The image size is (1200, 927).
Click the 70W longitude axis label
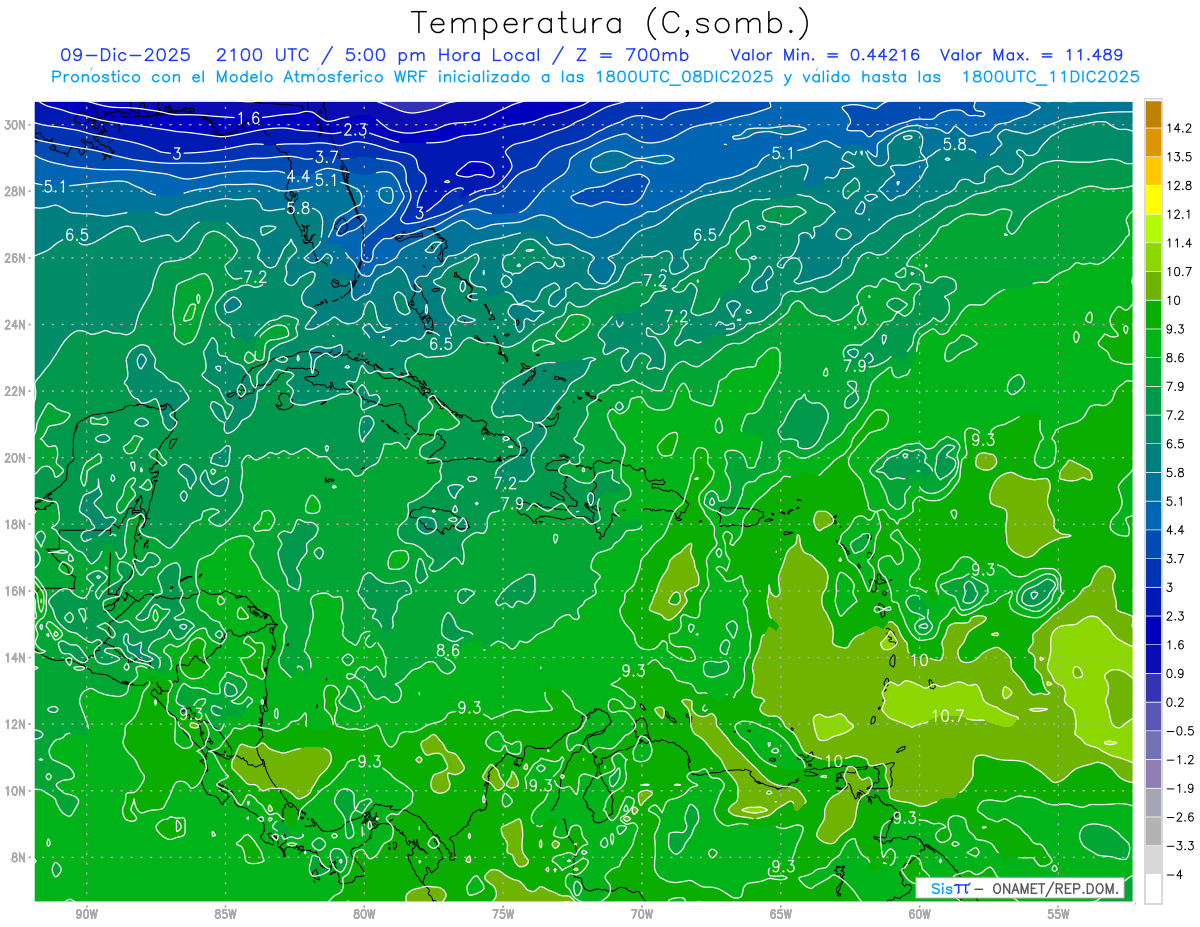642,914
